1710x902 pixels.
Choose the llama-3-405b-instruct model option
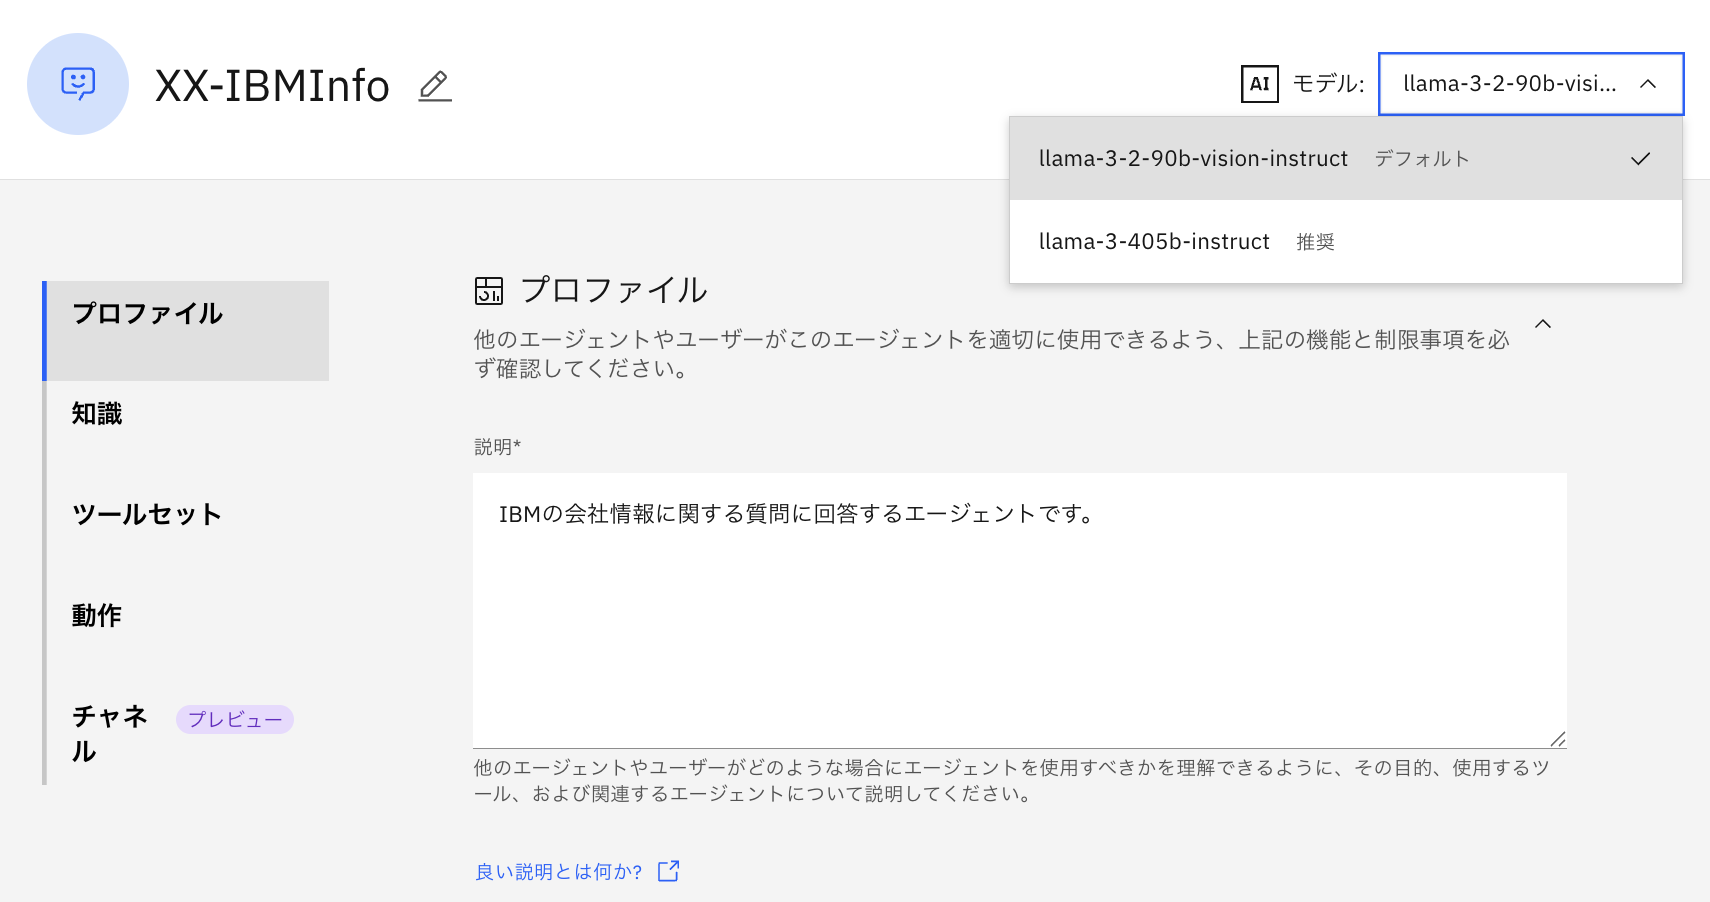1154,242
